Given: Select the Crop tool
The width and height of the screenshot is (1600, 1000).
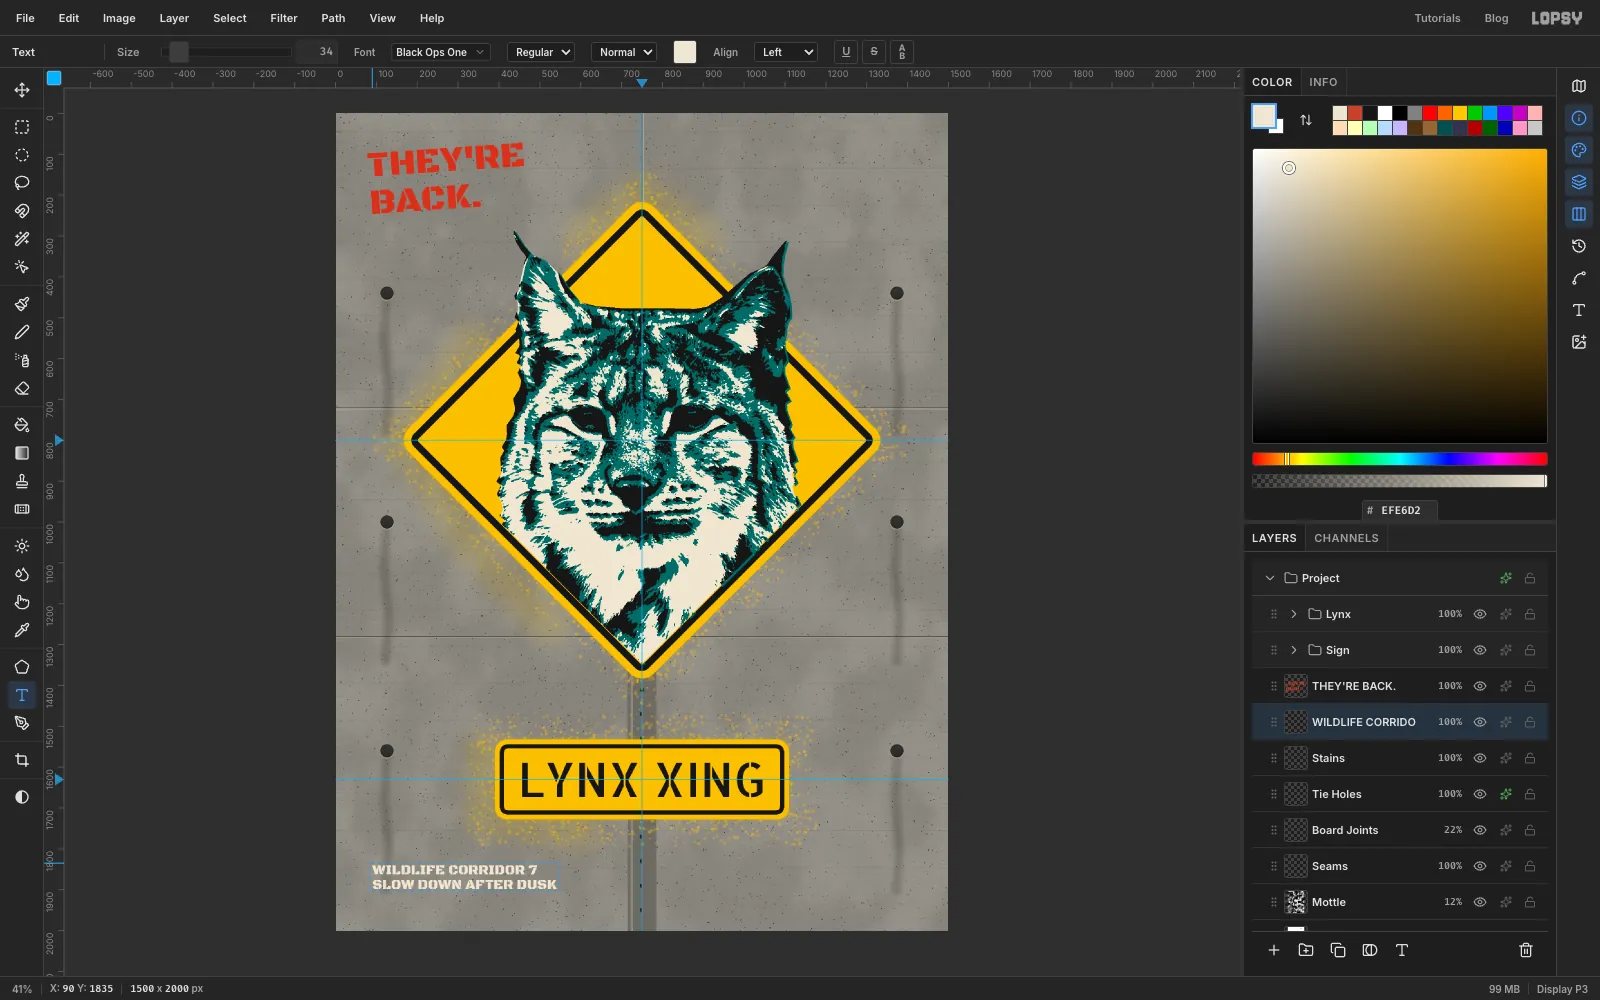Looking at the screenshot, I should point(22,760).
